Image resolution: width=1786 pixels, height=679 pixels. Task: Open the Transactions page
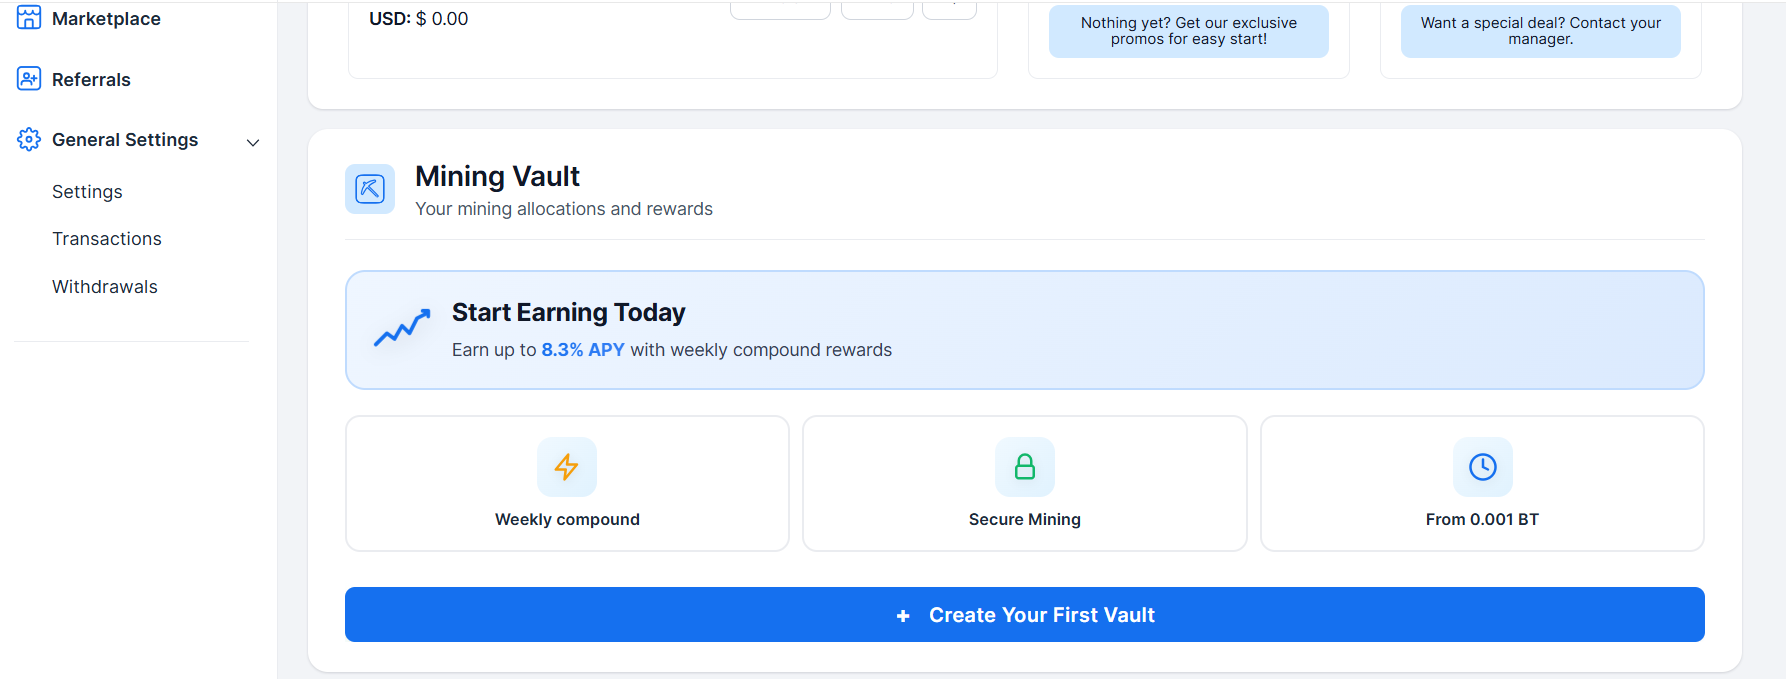click(106, 239)
